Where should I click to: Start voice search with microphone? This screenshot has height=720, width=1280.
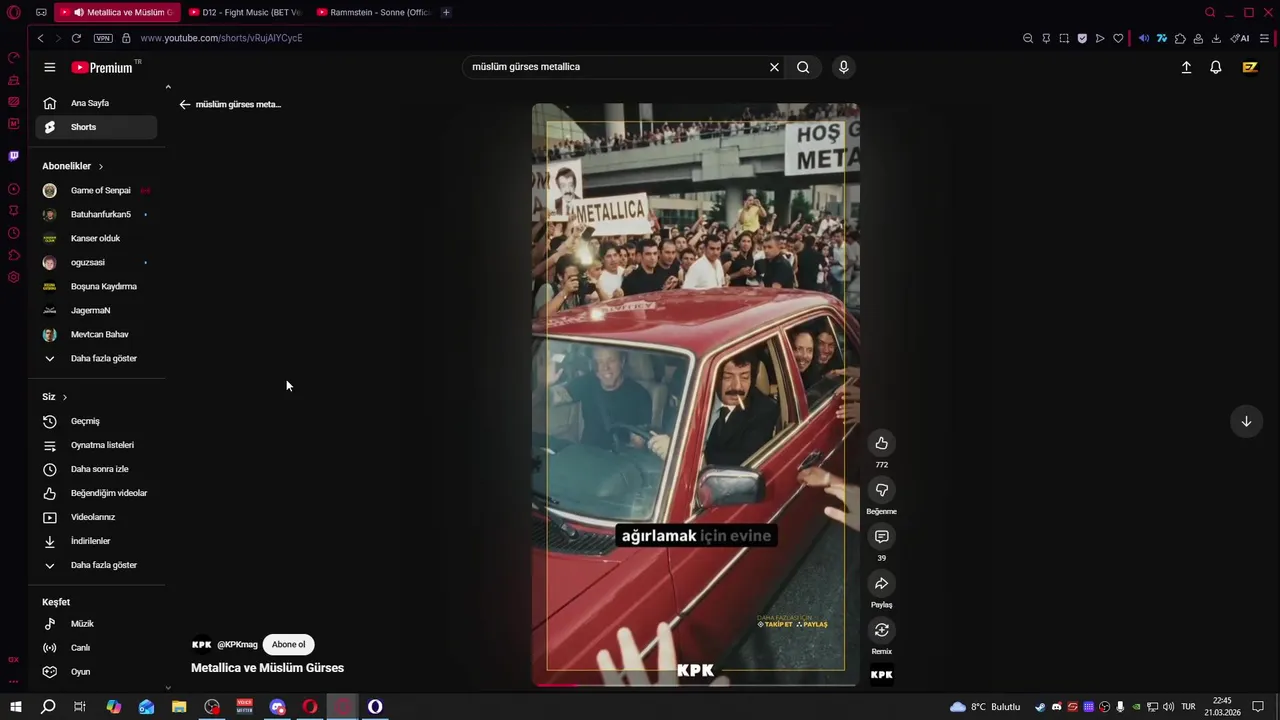pyautogui.click(x=844, y=67)
